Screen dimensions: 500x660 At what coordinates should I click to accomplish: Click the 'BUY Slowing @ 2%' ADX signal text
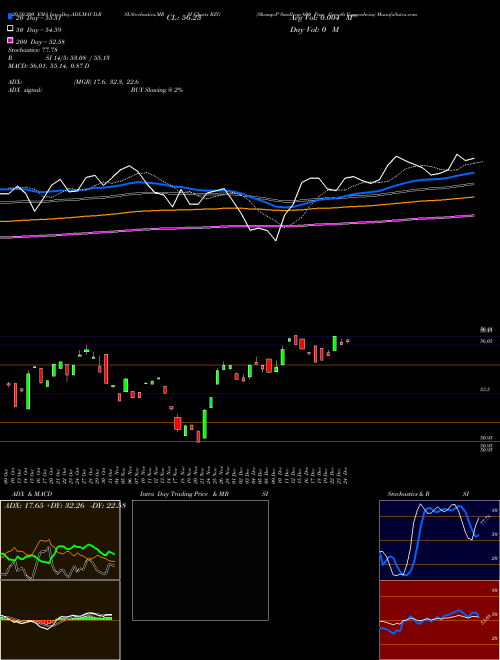click(157, 90)
